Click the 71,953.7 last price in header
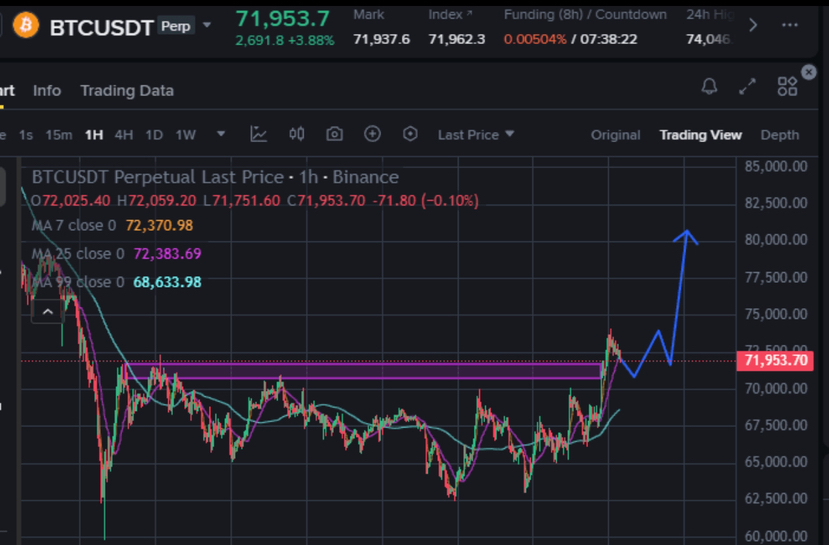Image resolution: width=829 pixels, height=545 pixels. click(283, 19)
